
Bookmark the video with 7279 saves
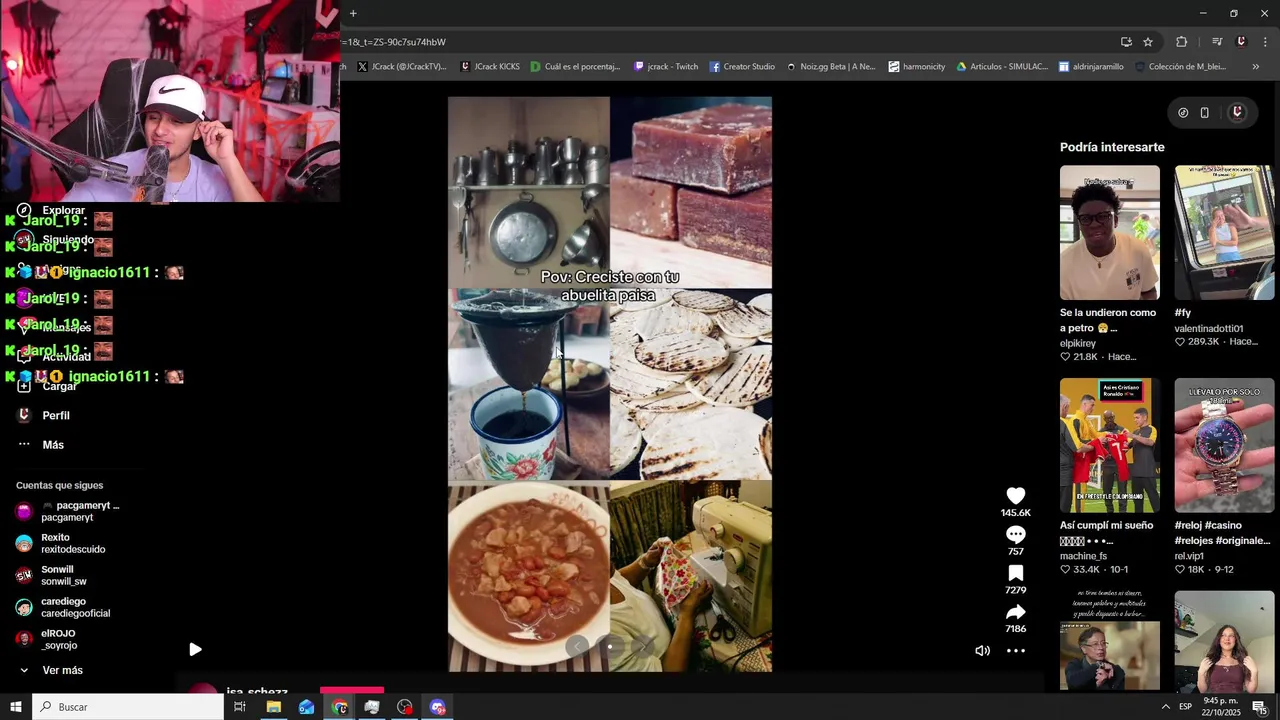click(1015, 573)
